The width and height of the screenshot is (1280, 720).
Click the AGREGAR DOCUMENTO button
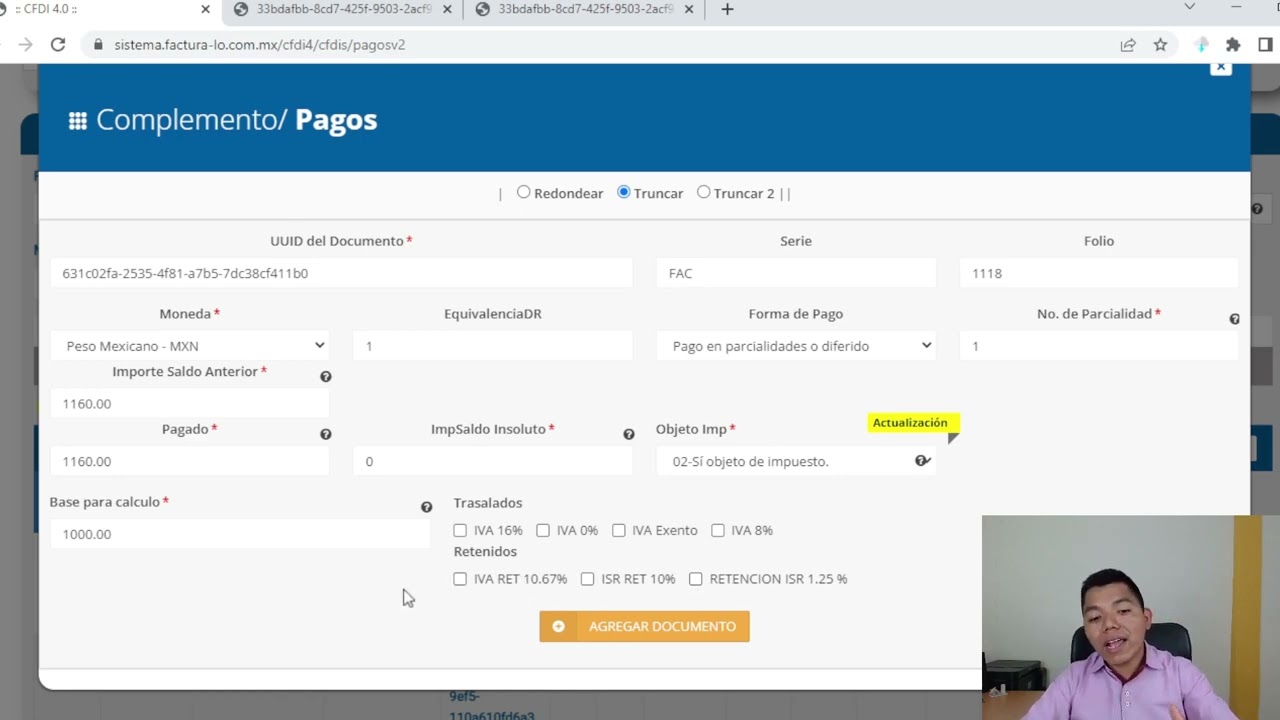[644, 627]
